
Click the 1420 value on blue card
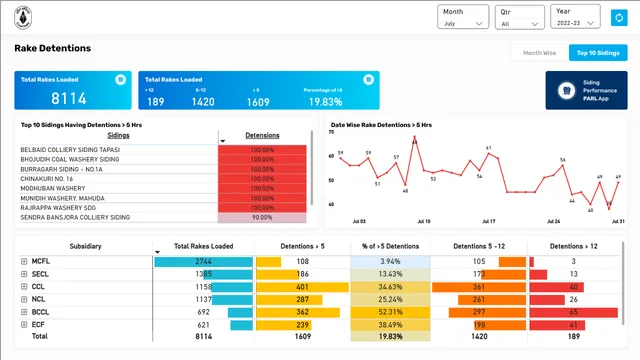203,102
